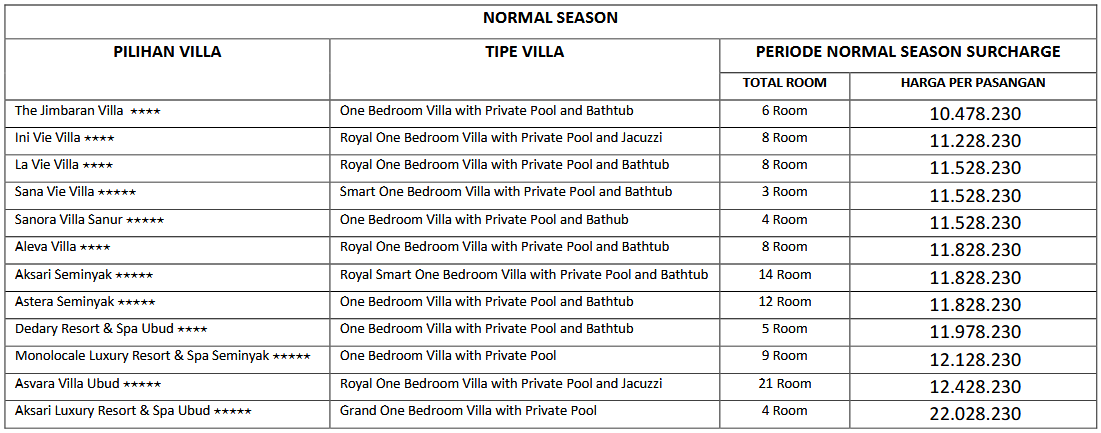Viewport: 1101px width, 433px height.
Task: Select The Jimbaran Villa row name
Action: 87,111
